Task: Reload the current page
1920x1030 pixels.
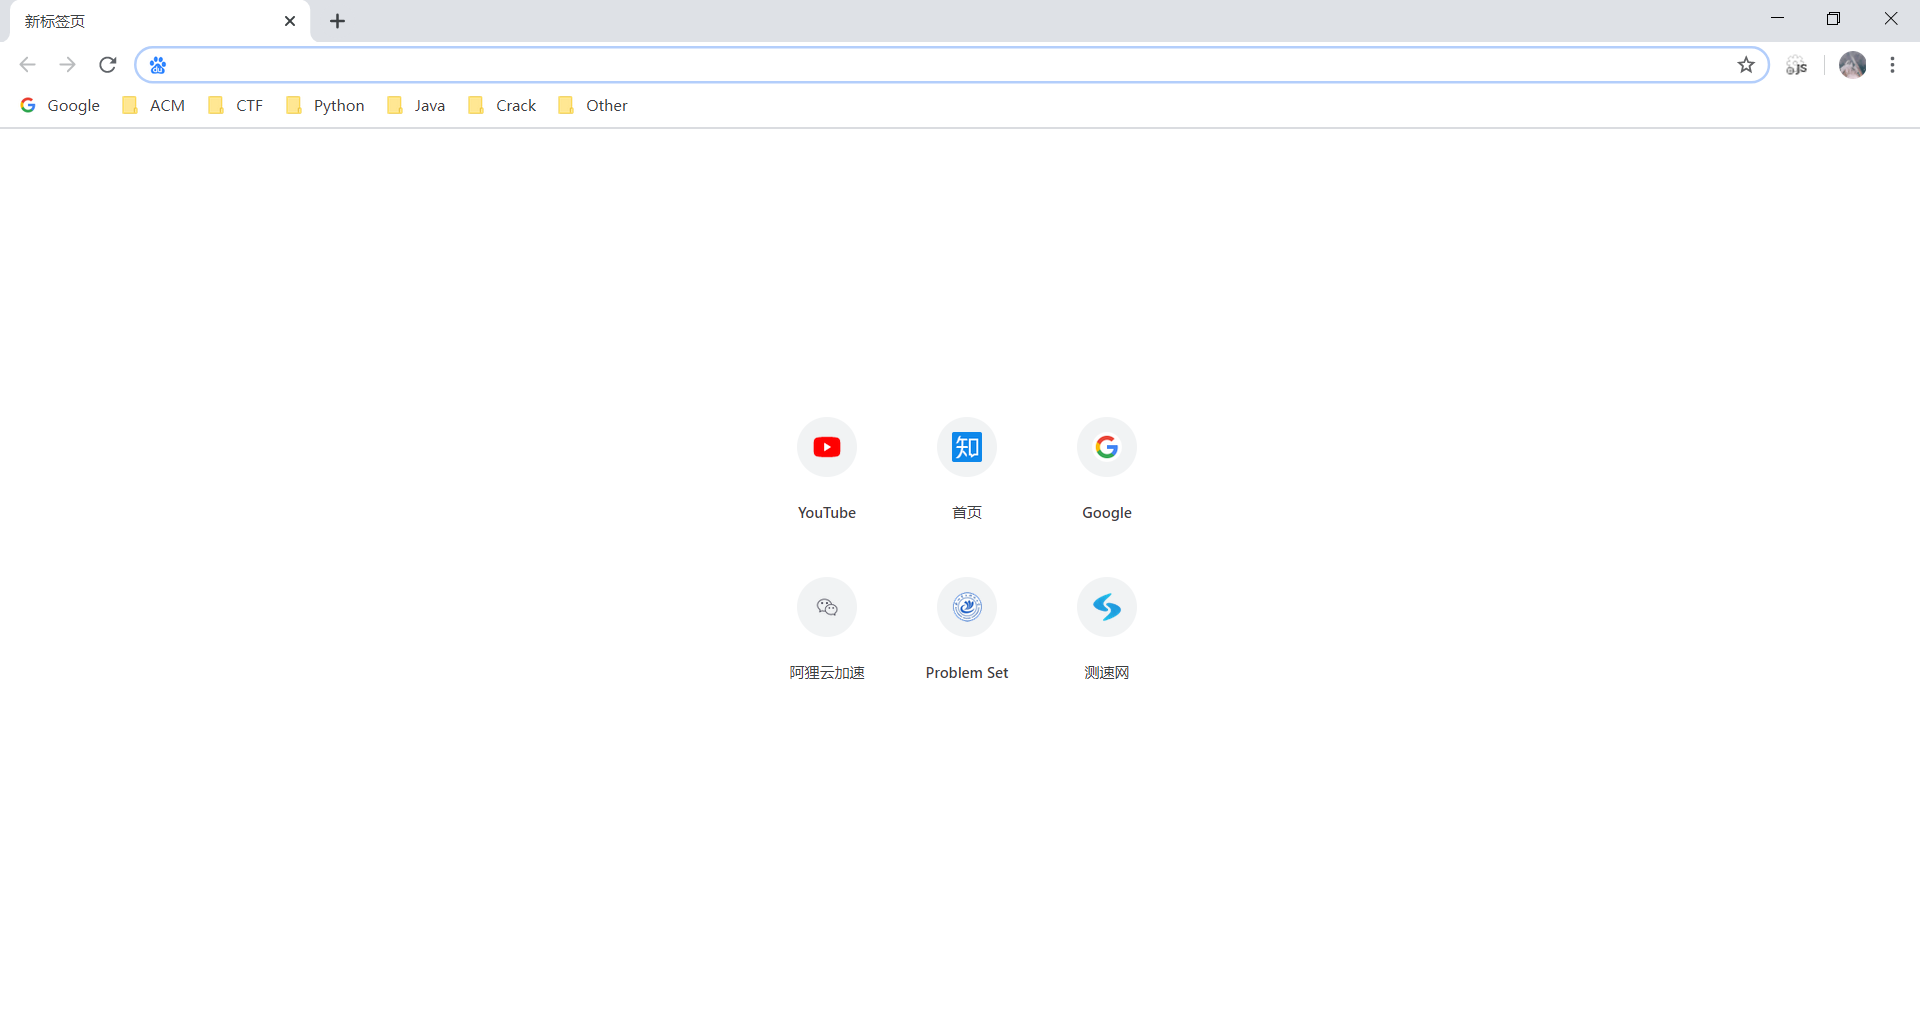Action: pyautogui.click(x=108, y=65)
